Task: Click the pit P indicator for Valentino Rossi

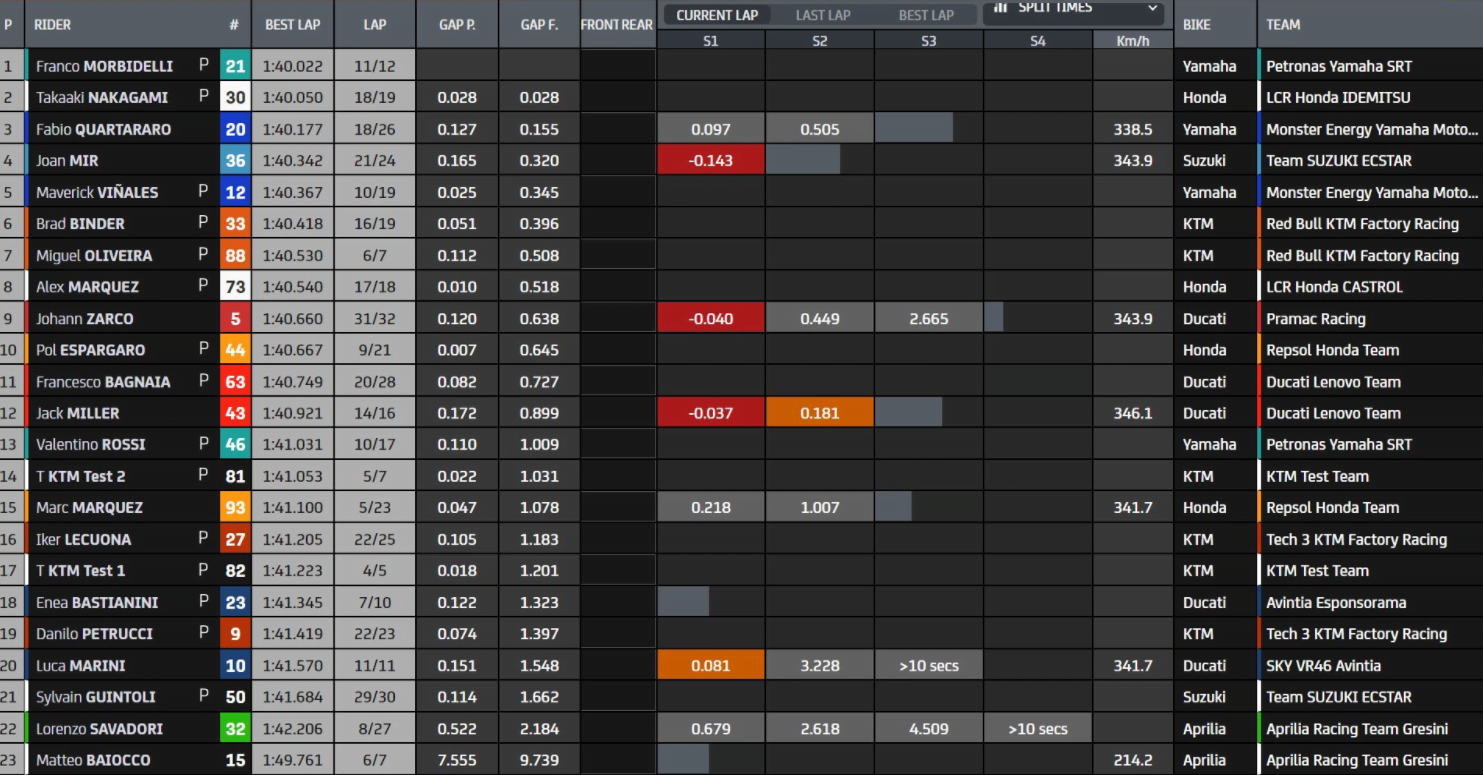Action: 204,444
